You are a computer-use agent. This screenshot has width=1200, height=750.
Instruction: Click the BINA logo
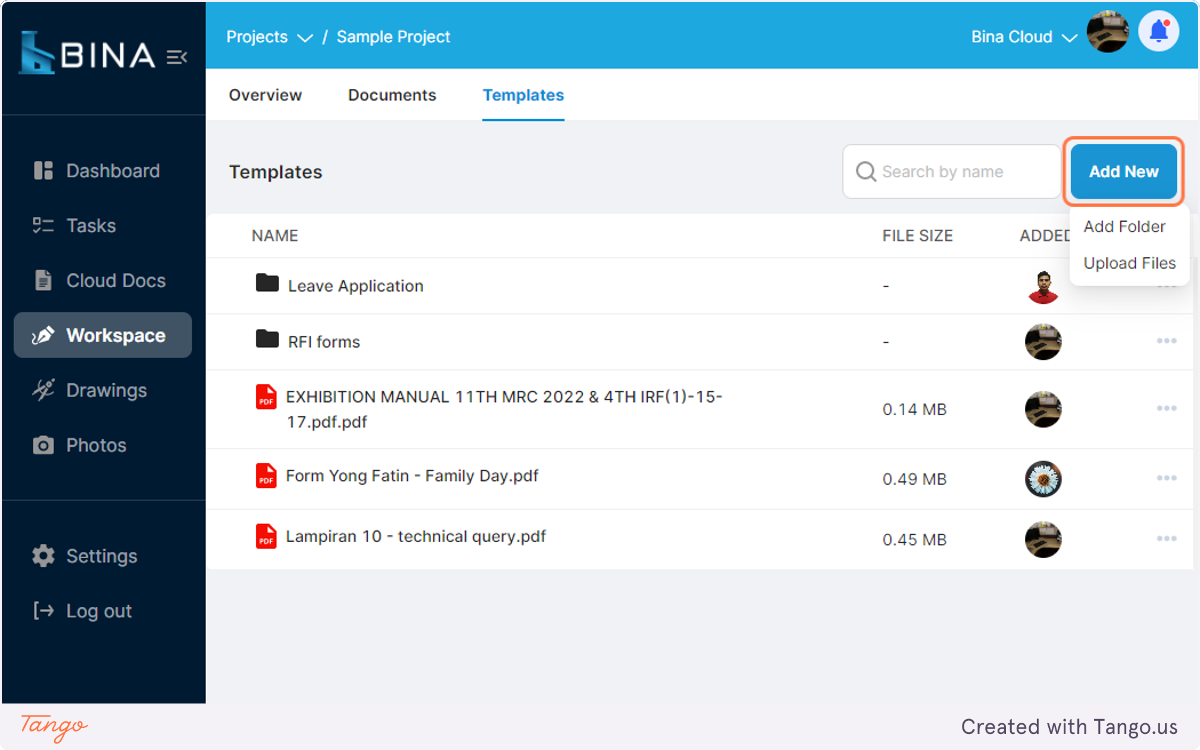87,54
